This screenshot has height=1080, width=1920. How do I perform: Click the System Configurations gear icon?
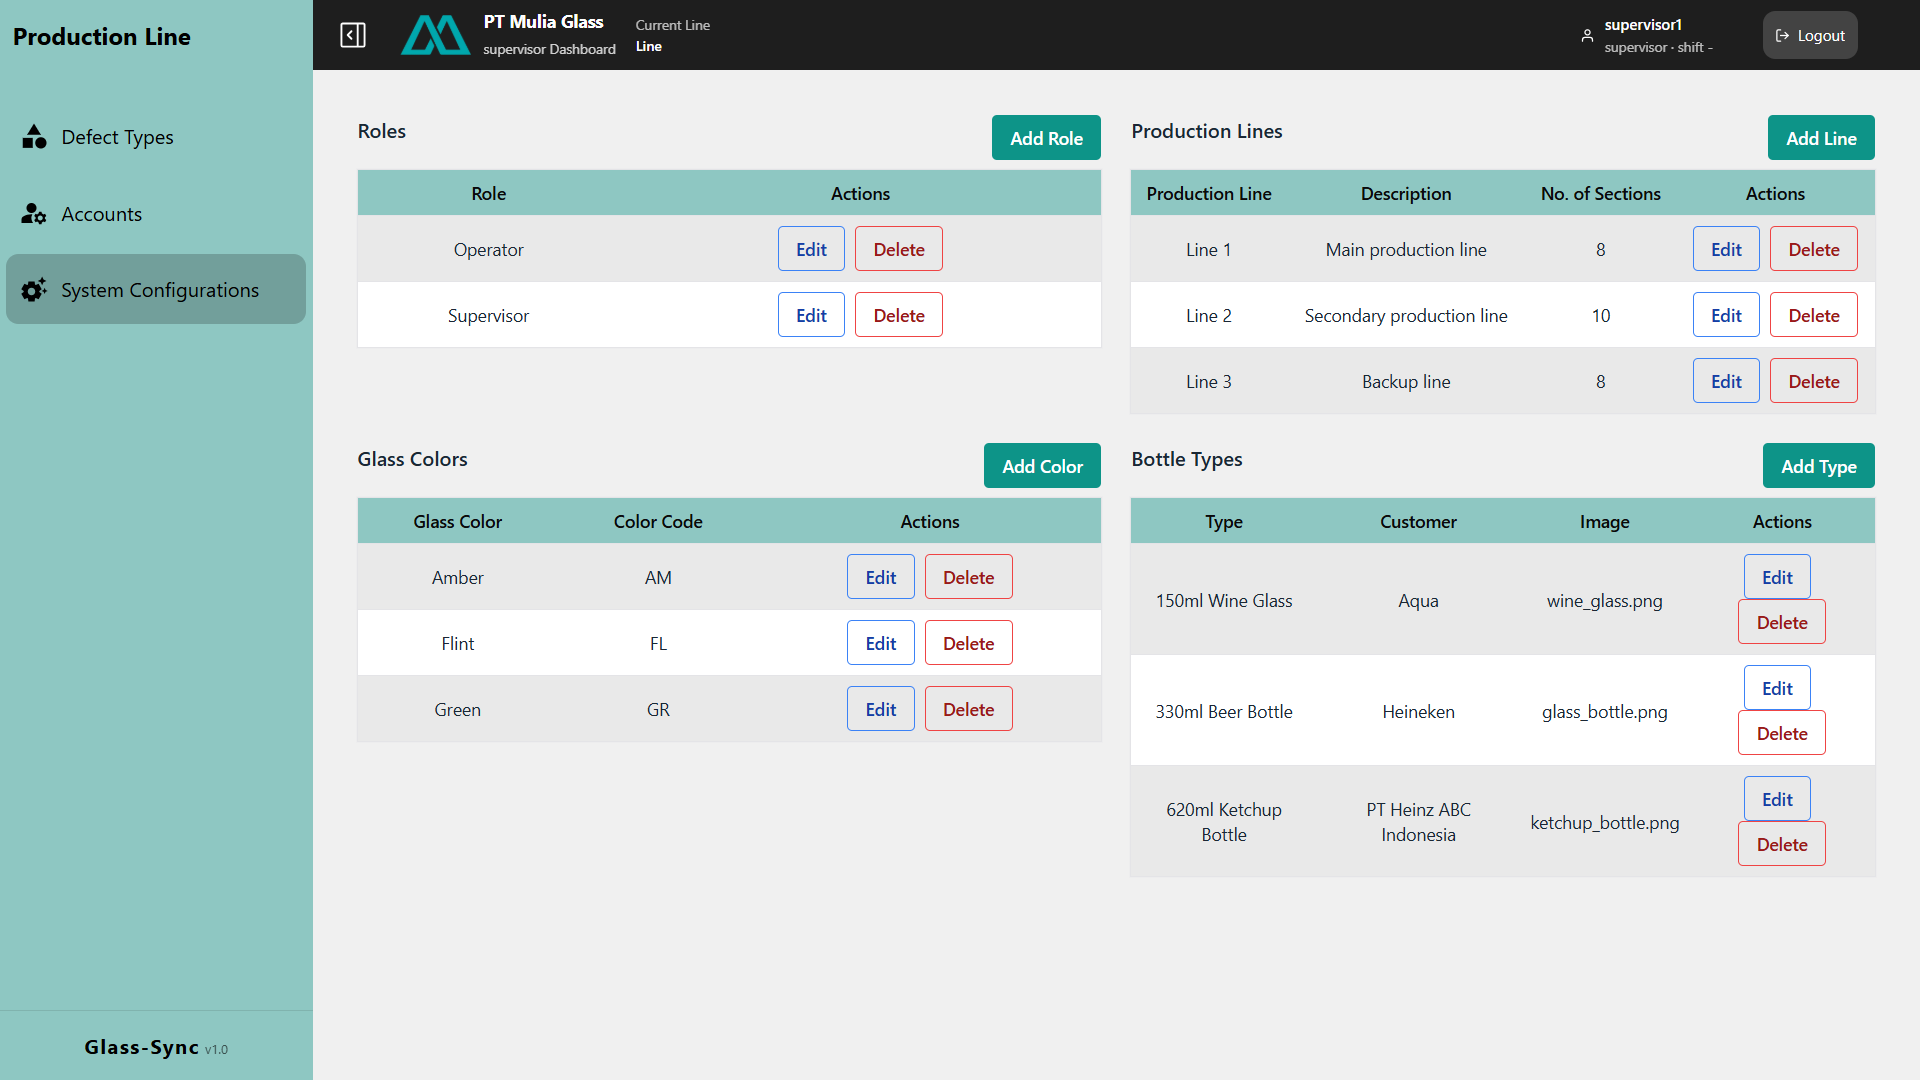pyautogui.click(x=34, y=290)
